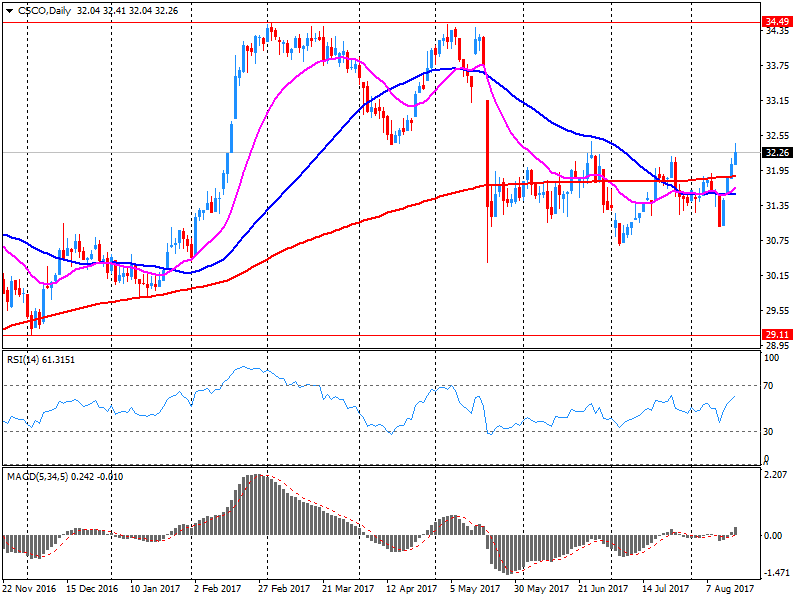The height and width of the screenshot is (600, 800).
Task: Click the MACD 2.207 scale label
Action: [x=776, y=474]
